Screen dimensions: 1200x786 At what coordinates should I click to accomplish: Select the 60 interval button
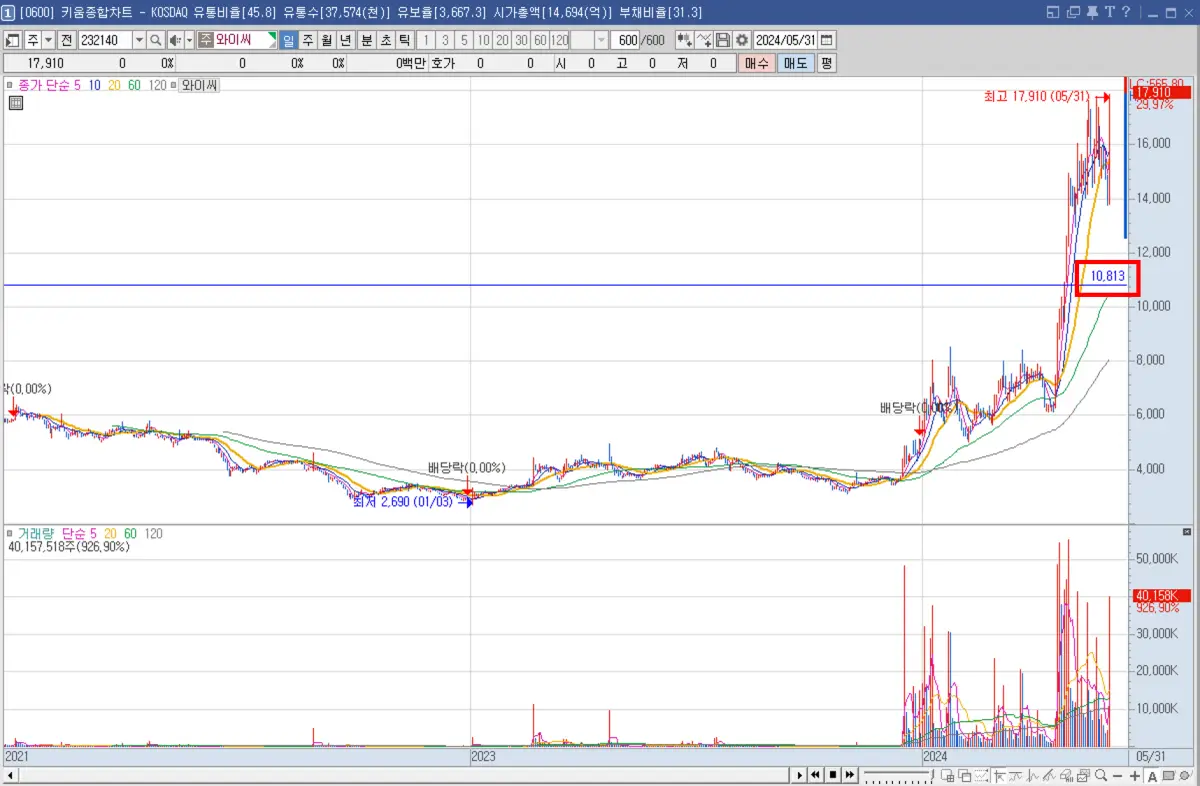click(x=540, y=40)
